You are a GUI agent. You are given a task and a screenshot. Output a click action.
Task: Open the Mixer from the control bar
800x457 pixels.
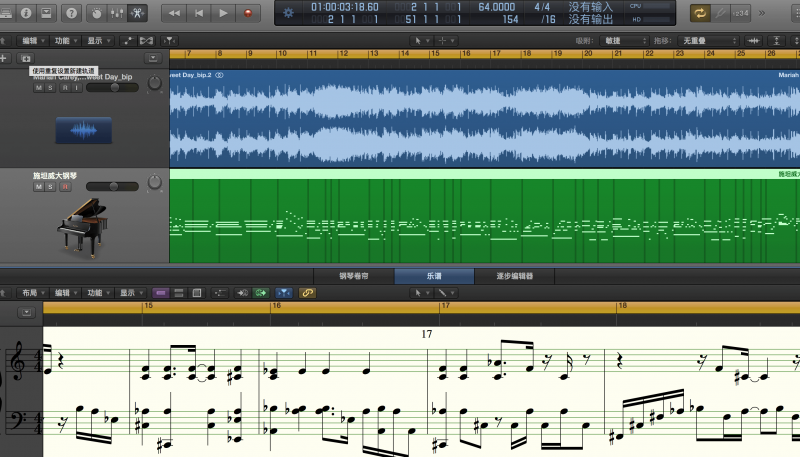coord(116,13)
